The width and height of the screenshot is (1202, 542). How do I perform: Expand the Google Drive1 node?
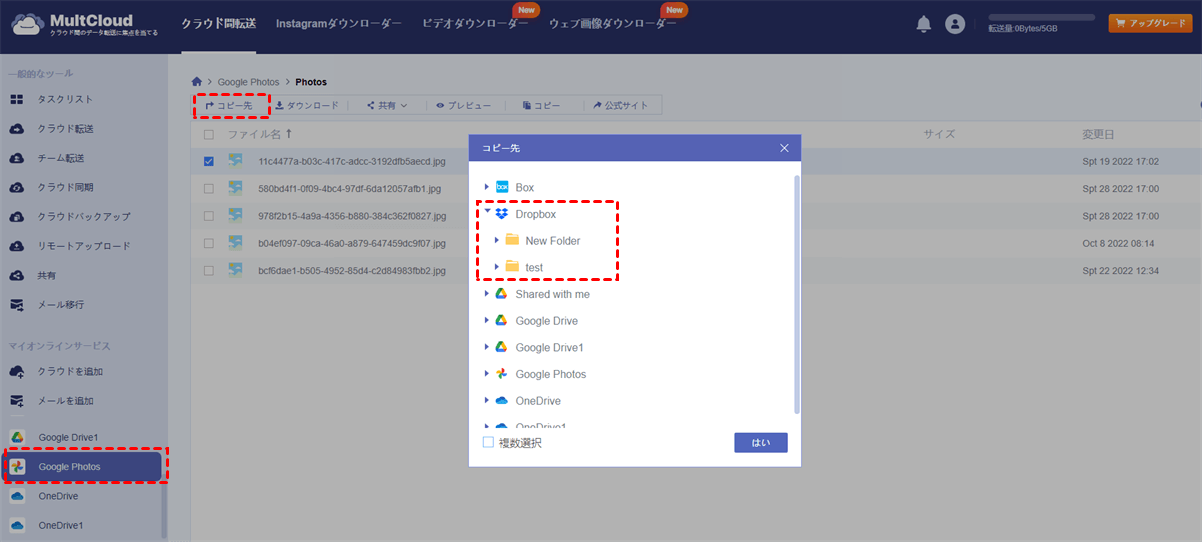[487, 347]
